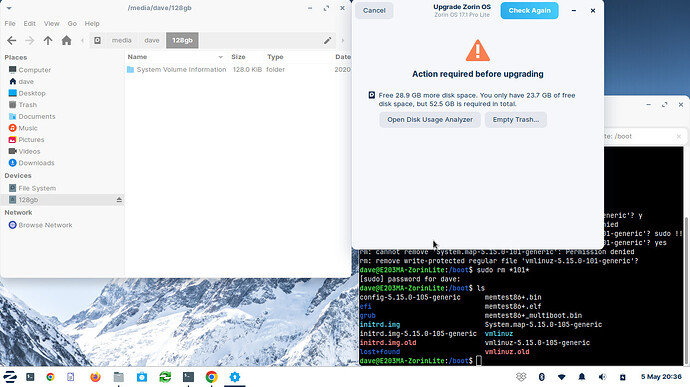Switch to Files in taskbar
Image resolution: width=690 pixels, height=387 pixels.
coord(118,377)
